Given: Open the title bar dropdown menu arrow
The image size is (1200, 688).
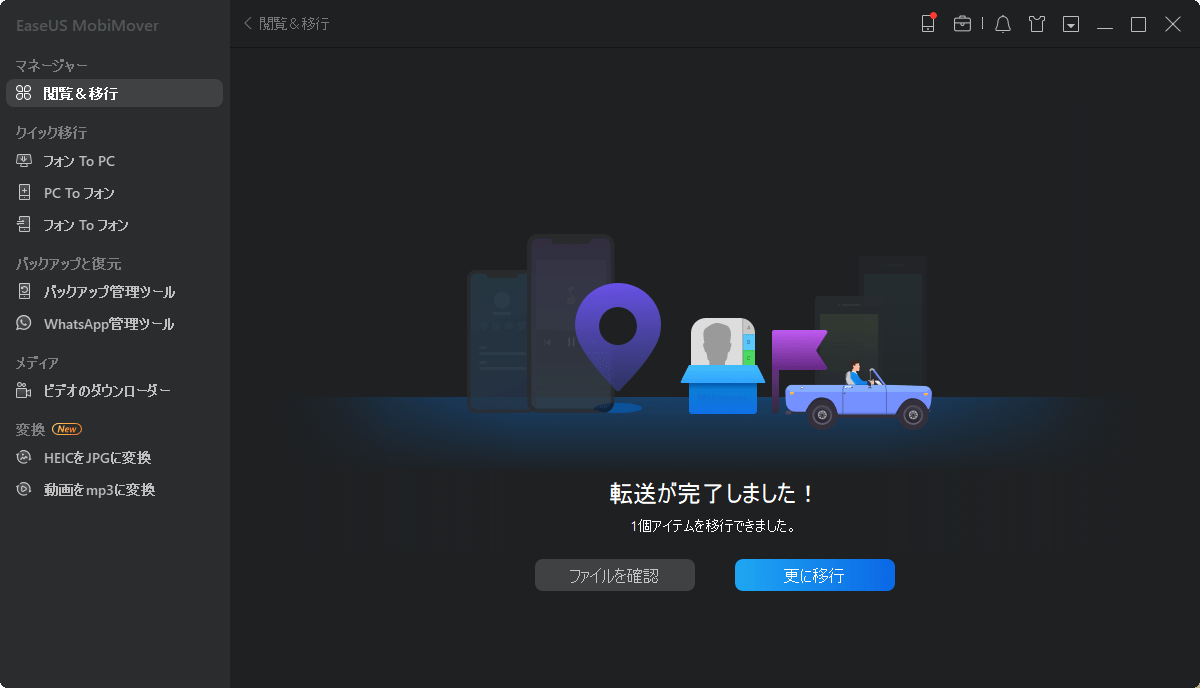Looking at the screenshot, I should [1070, 23].
